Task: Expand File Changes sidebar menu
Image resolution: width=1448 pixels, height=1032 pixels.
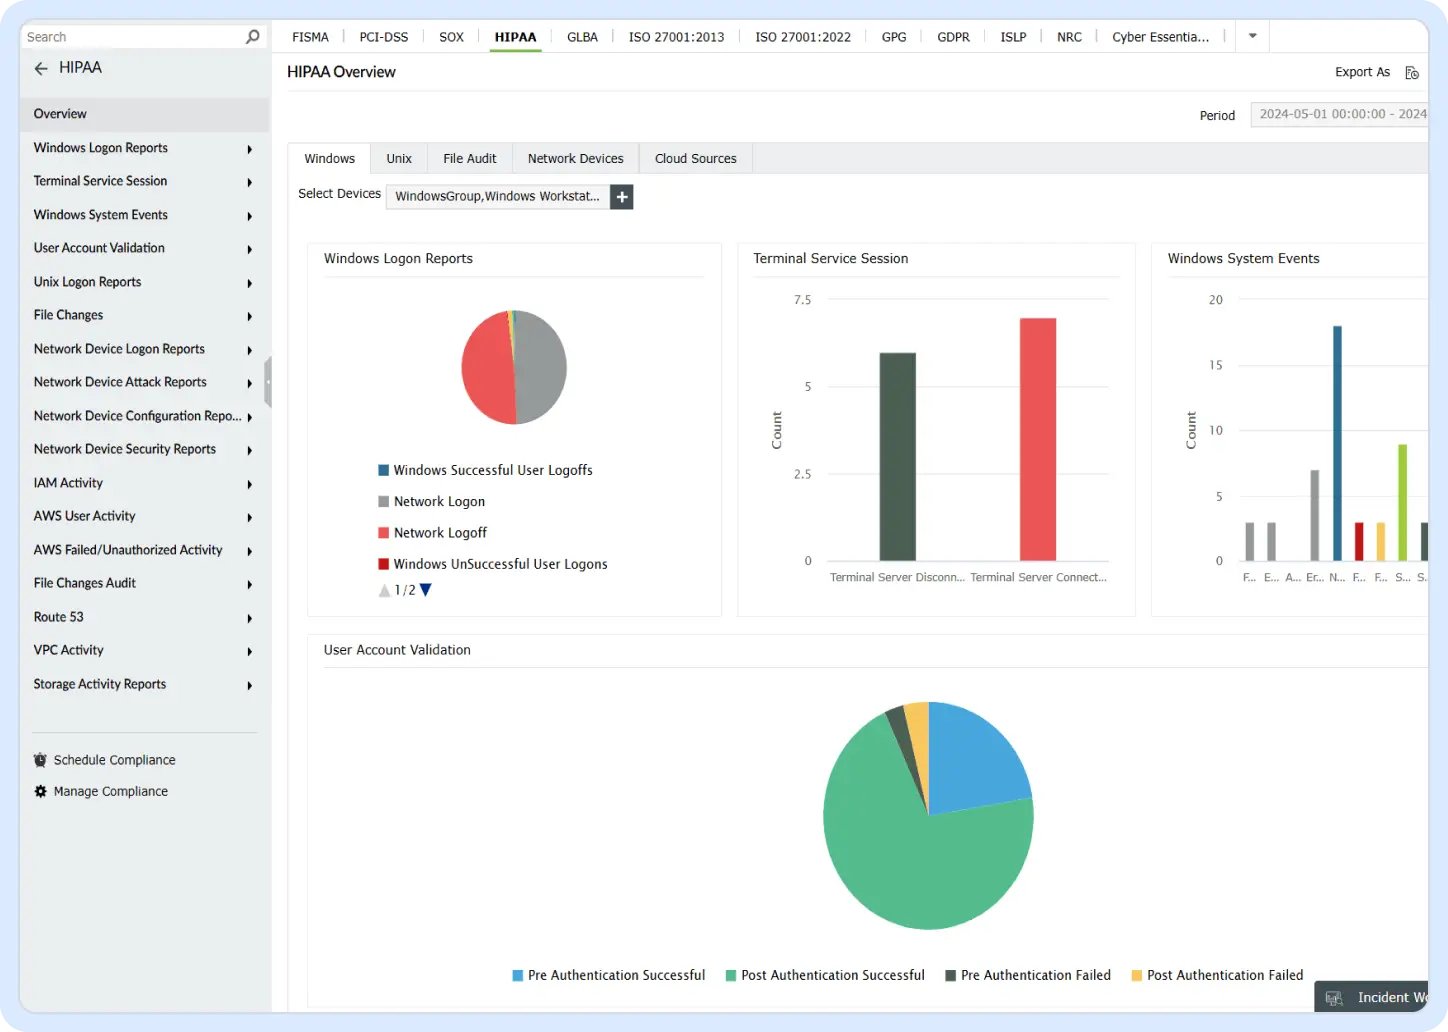Action: [x=249, y=316]
